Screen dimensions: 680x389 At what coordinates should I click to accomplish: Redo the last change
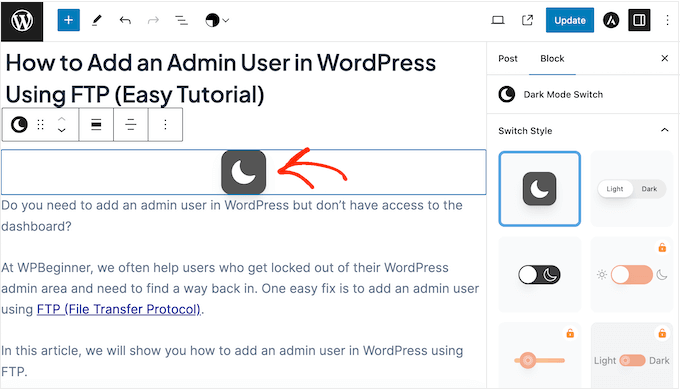click(153, 20)
